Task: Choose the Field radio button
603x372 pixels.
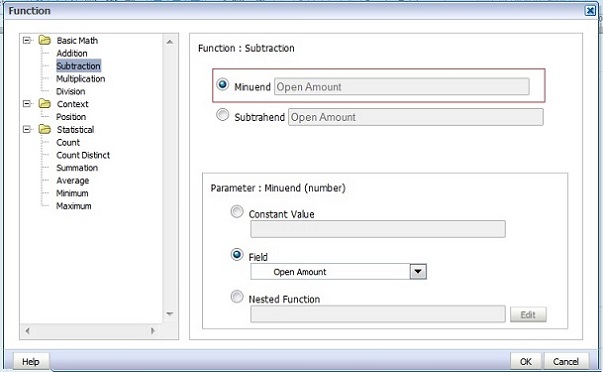Action: click(237, 255)
